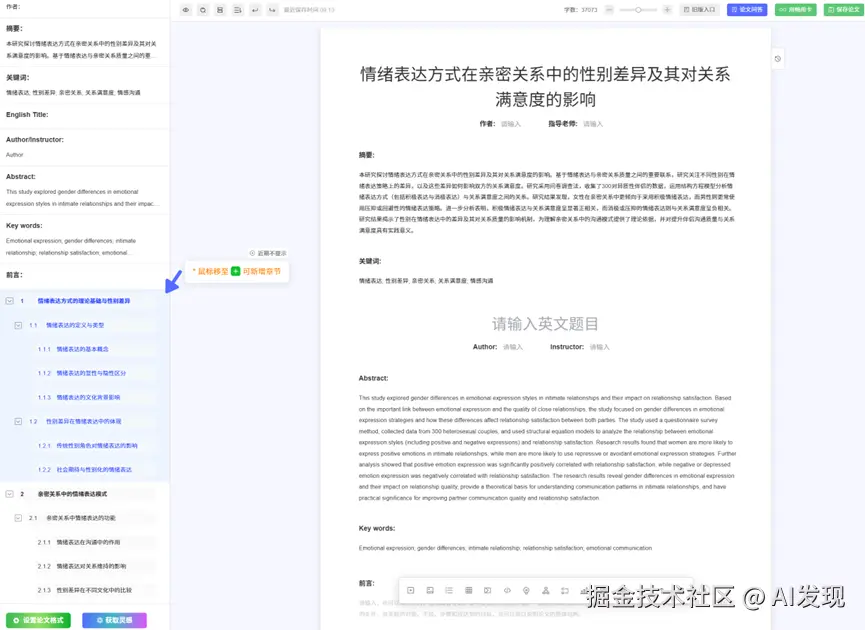The height and width of the screenshot is (630, 865).
Task: Click Abstract section in left panel
Action: 84,190
